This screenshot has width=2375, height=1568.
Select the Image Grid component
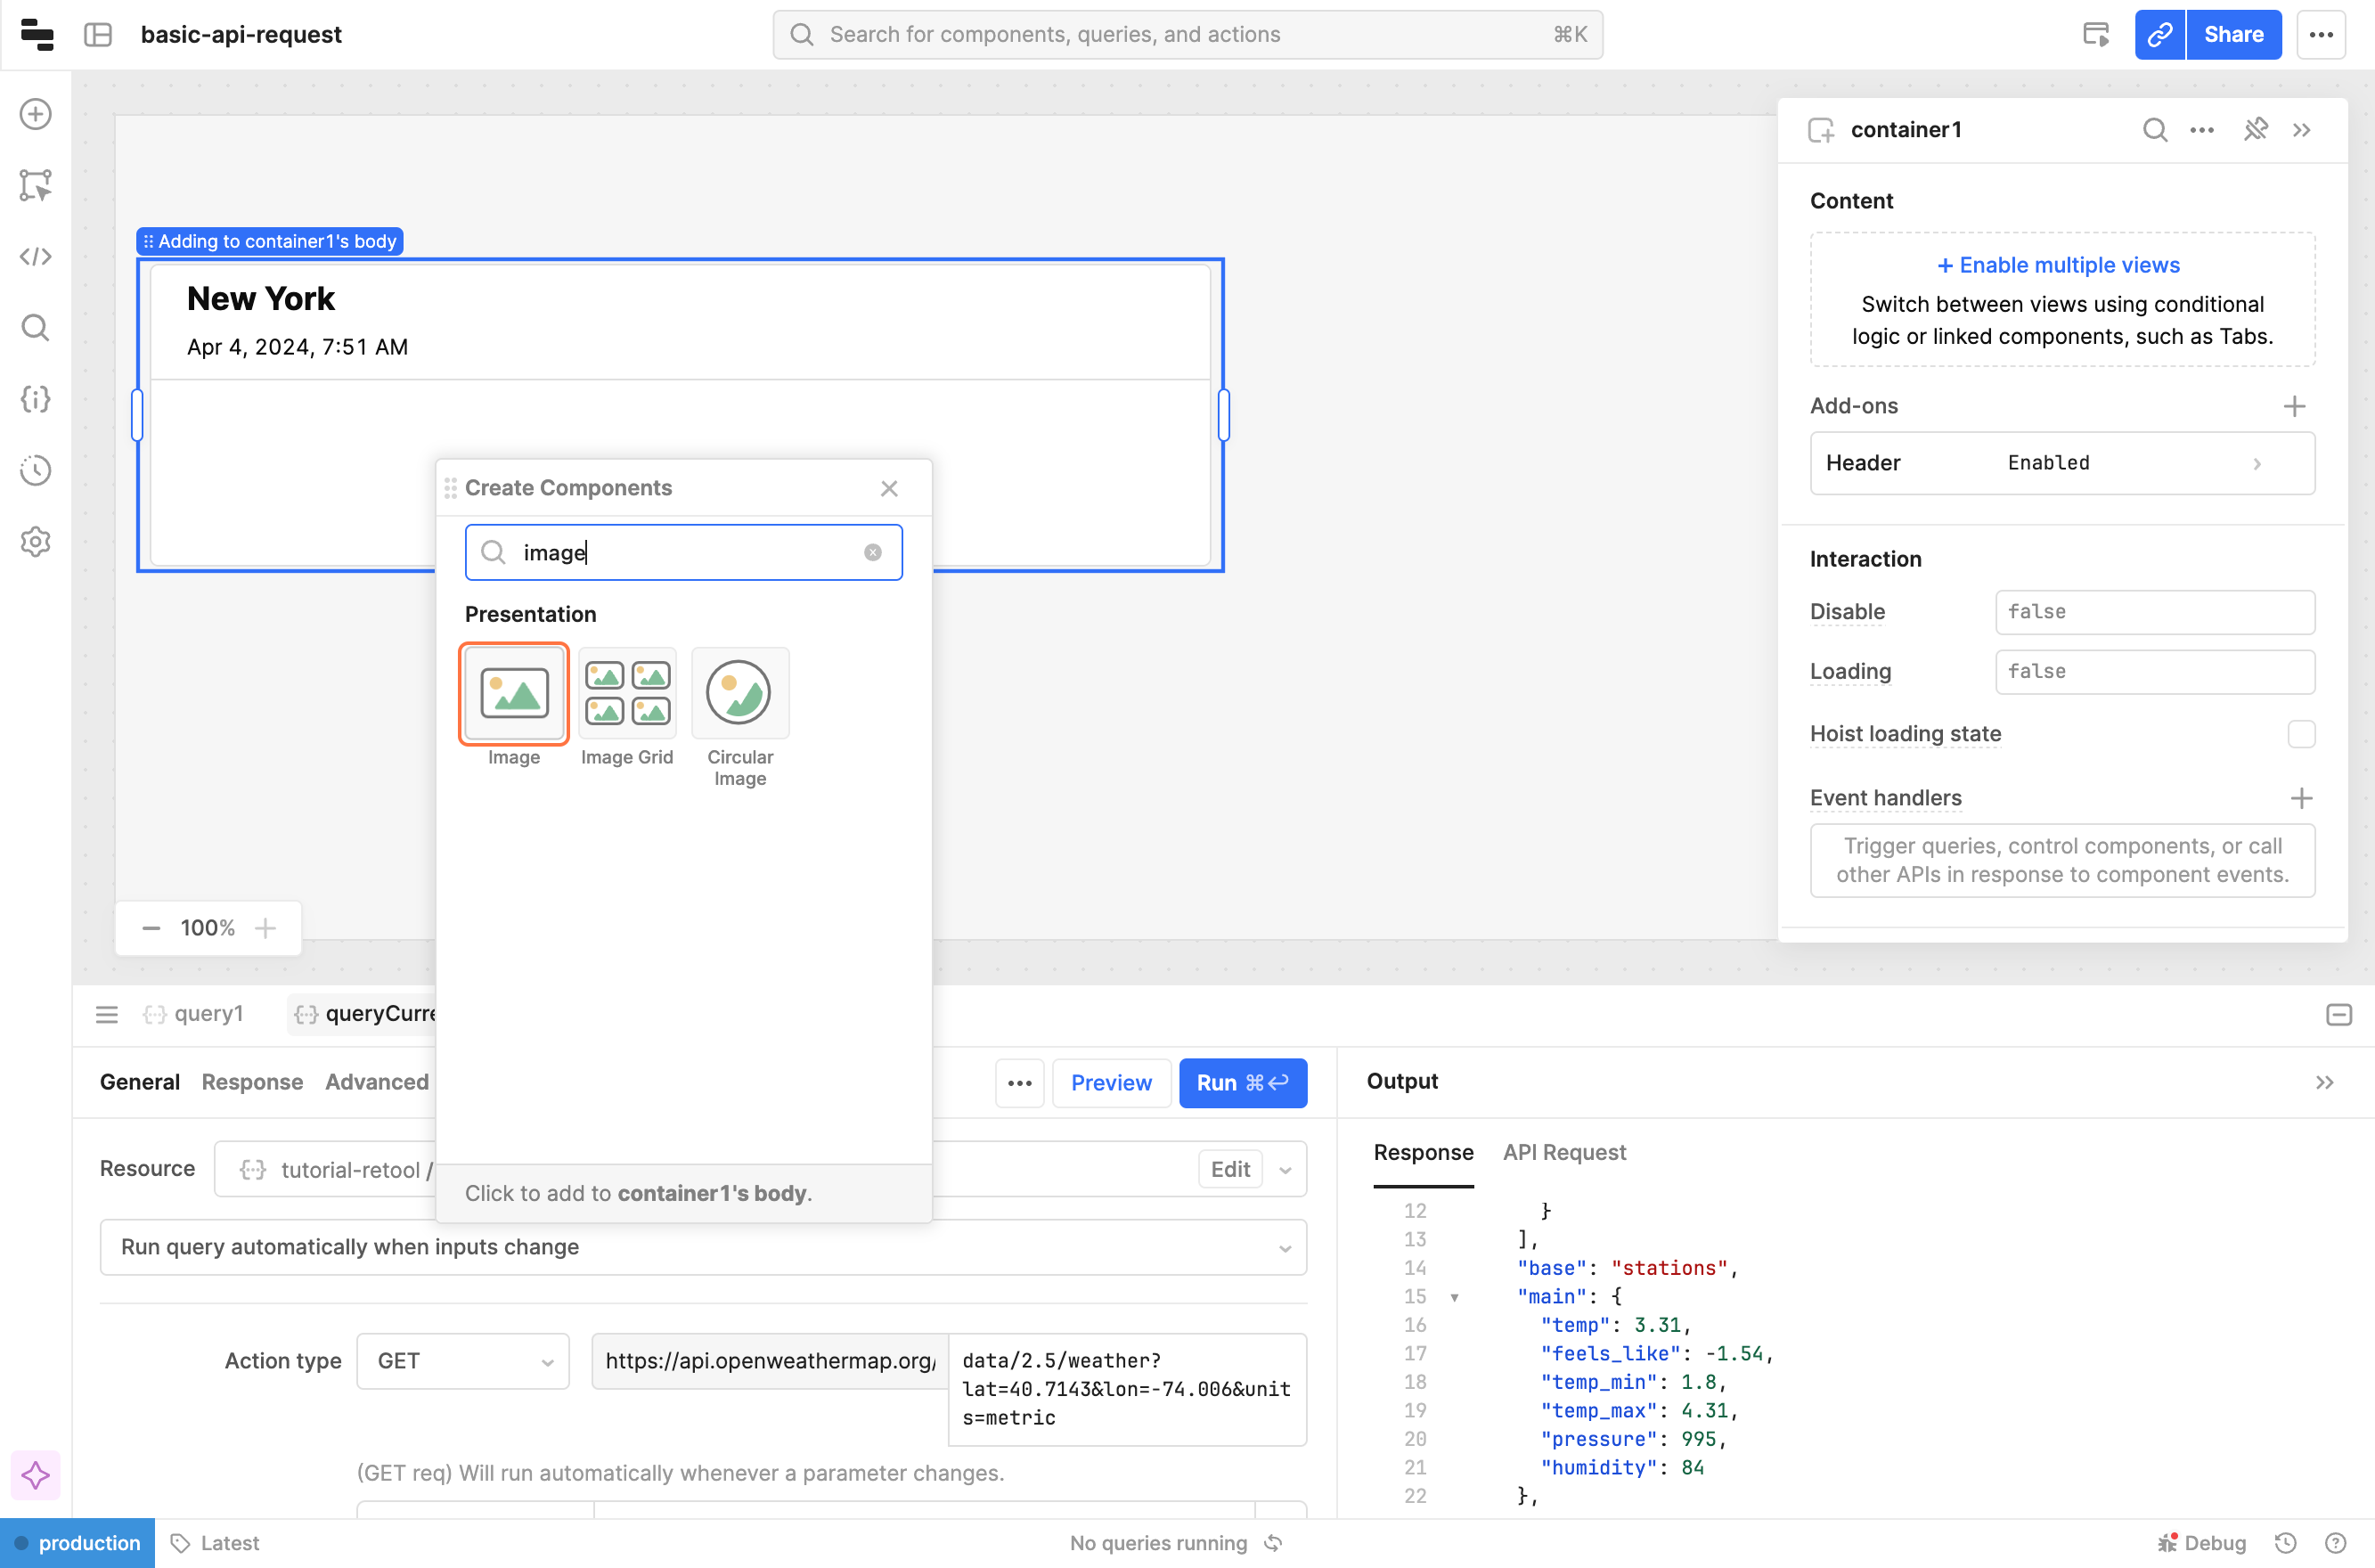click(627, 694)
